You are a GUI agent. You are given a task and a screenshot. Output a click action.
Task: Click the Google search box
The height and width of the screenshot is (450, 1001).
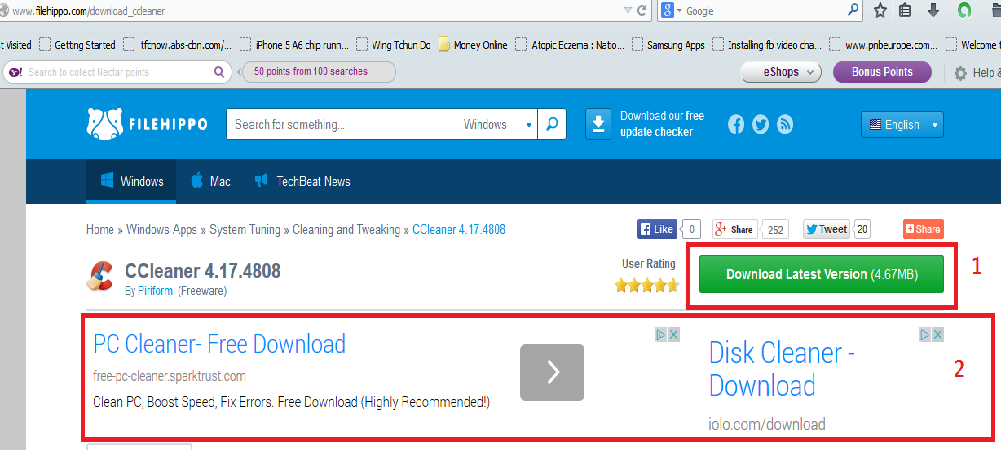coord(765,10)
